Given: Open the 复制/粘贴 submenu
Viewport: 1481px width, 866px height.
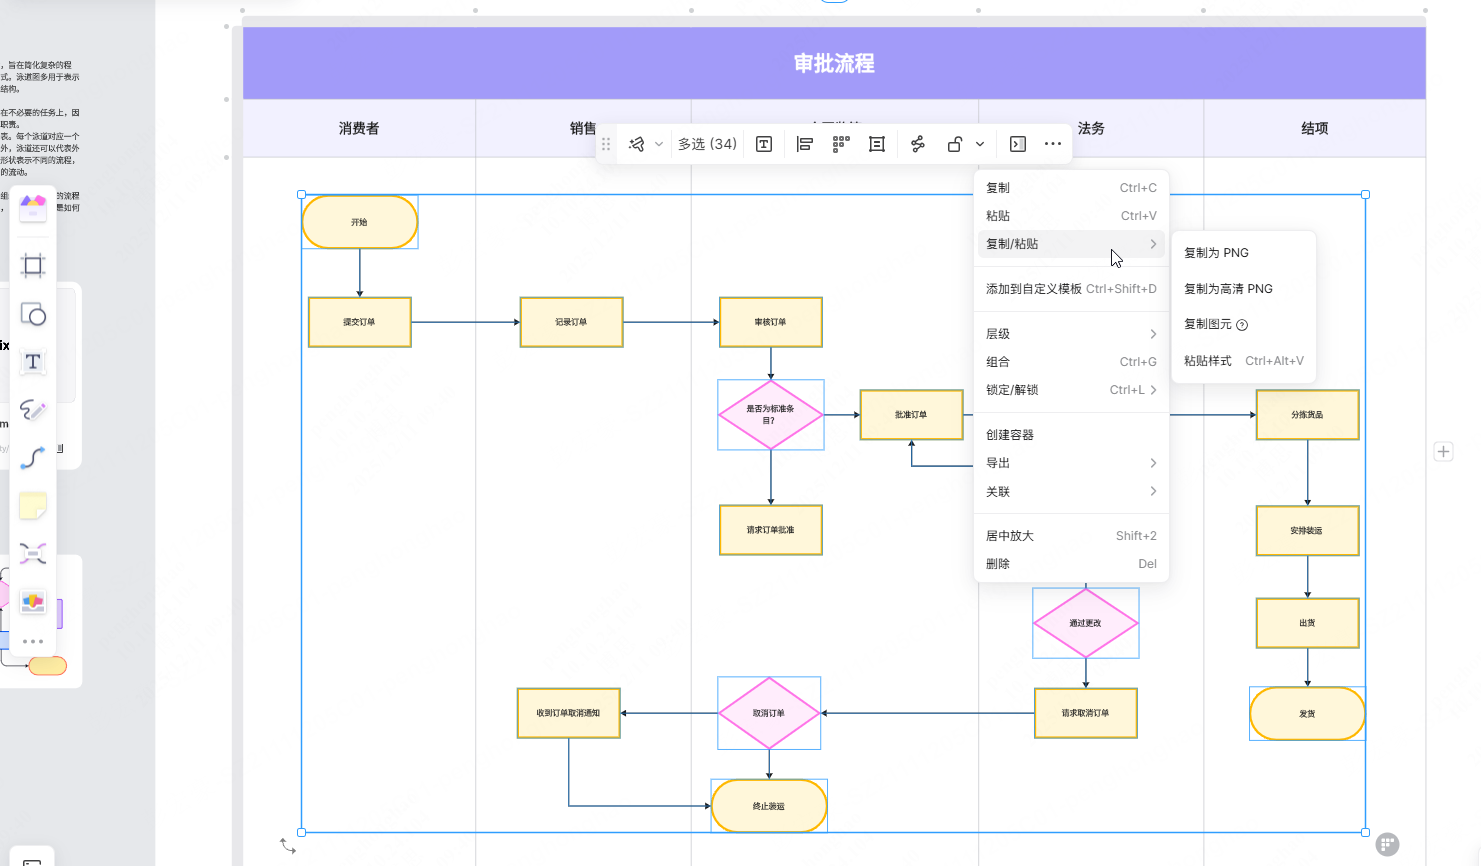Looking at the screenshot, I should [1071, 244].
